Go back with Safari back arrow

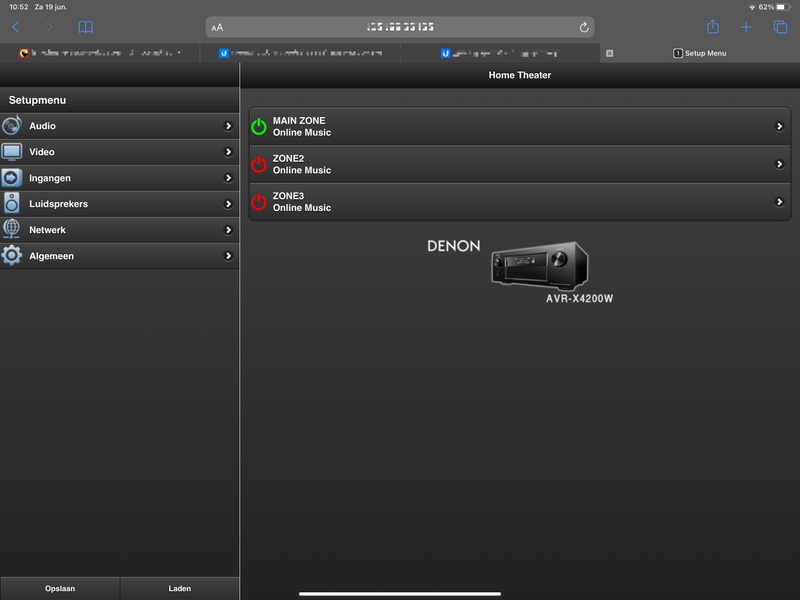(x=16, y=27)
